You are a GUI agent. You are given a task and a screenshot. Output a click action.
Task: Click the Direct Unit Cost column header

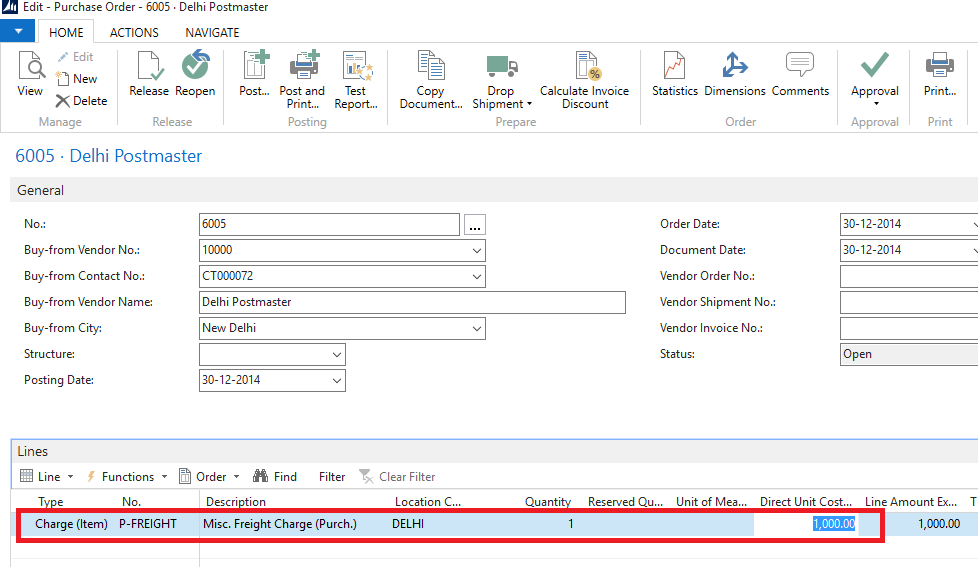tap(806, 502)
